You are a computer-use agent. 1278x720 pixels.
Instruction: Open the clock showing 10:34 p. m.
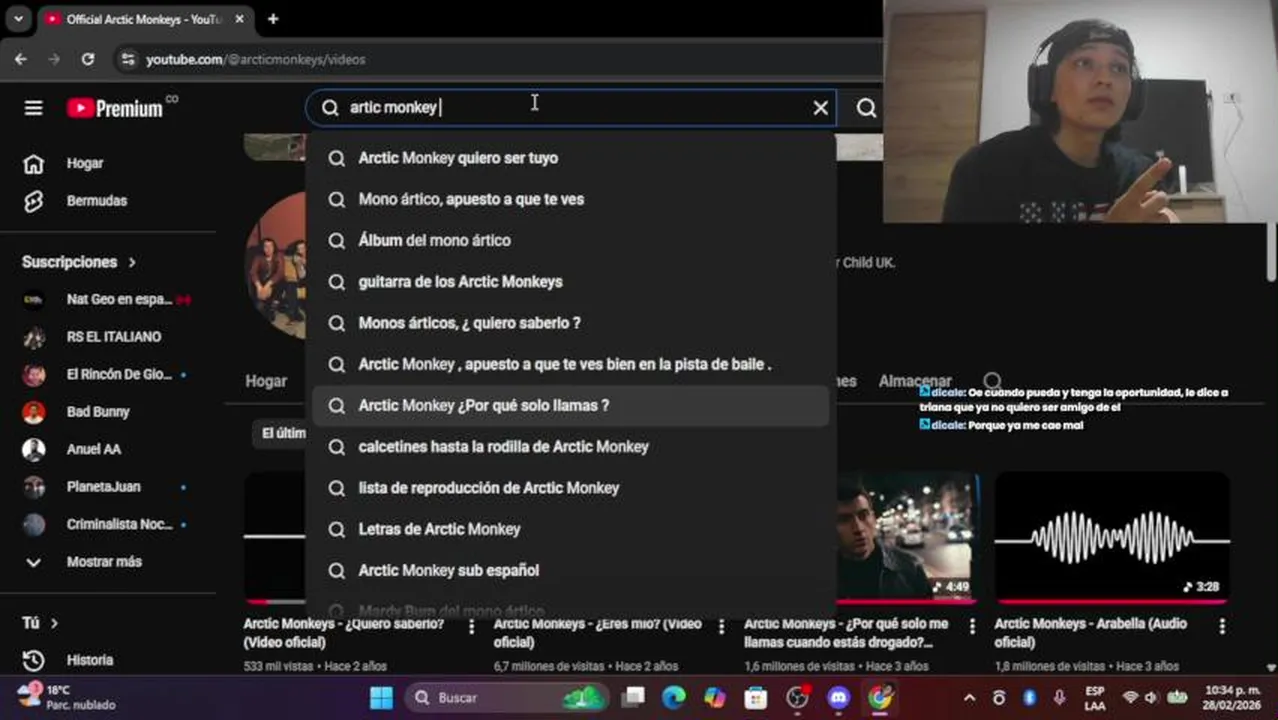[1232, 698]
